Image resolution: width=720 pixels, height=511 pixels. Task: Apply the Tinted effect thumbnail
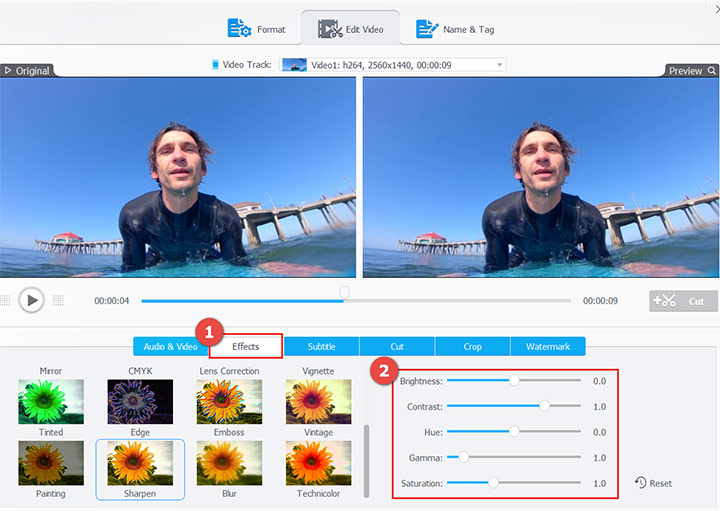51,401
